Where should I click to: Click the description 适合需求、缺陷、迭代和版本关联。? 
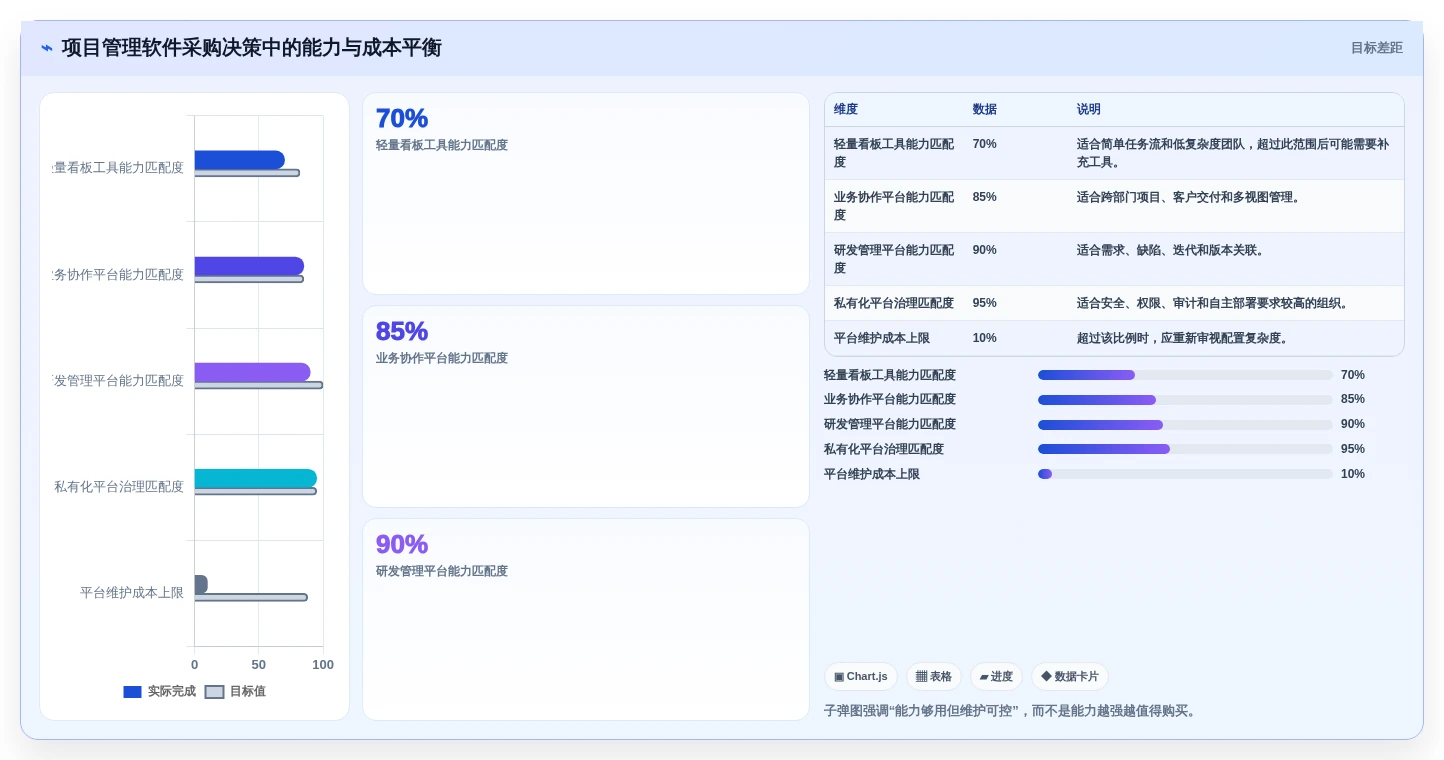pos(1173,250)
